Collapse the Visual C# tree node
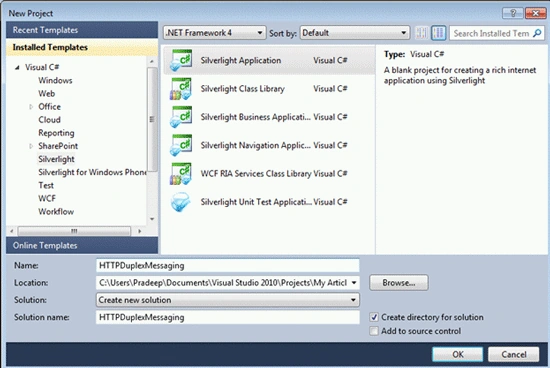The width and height of the screenshot is (550, 368). click(17, 67)
